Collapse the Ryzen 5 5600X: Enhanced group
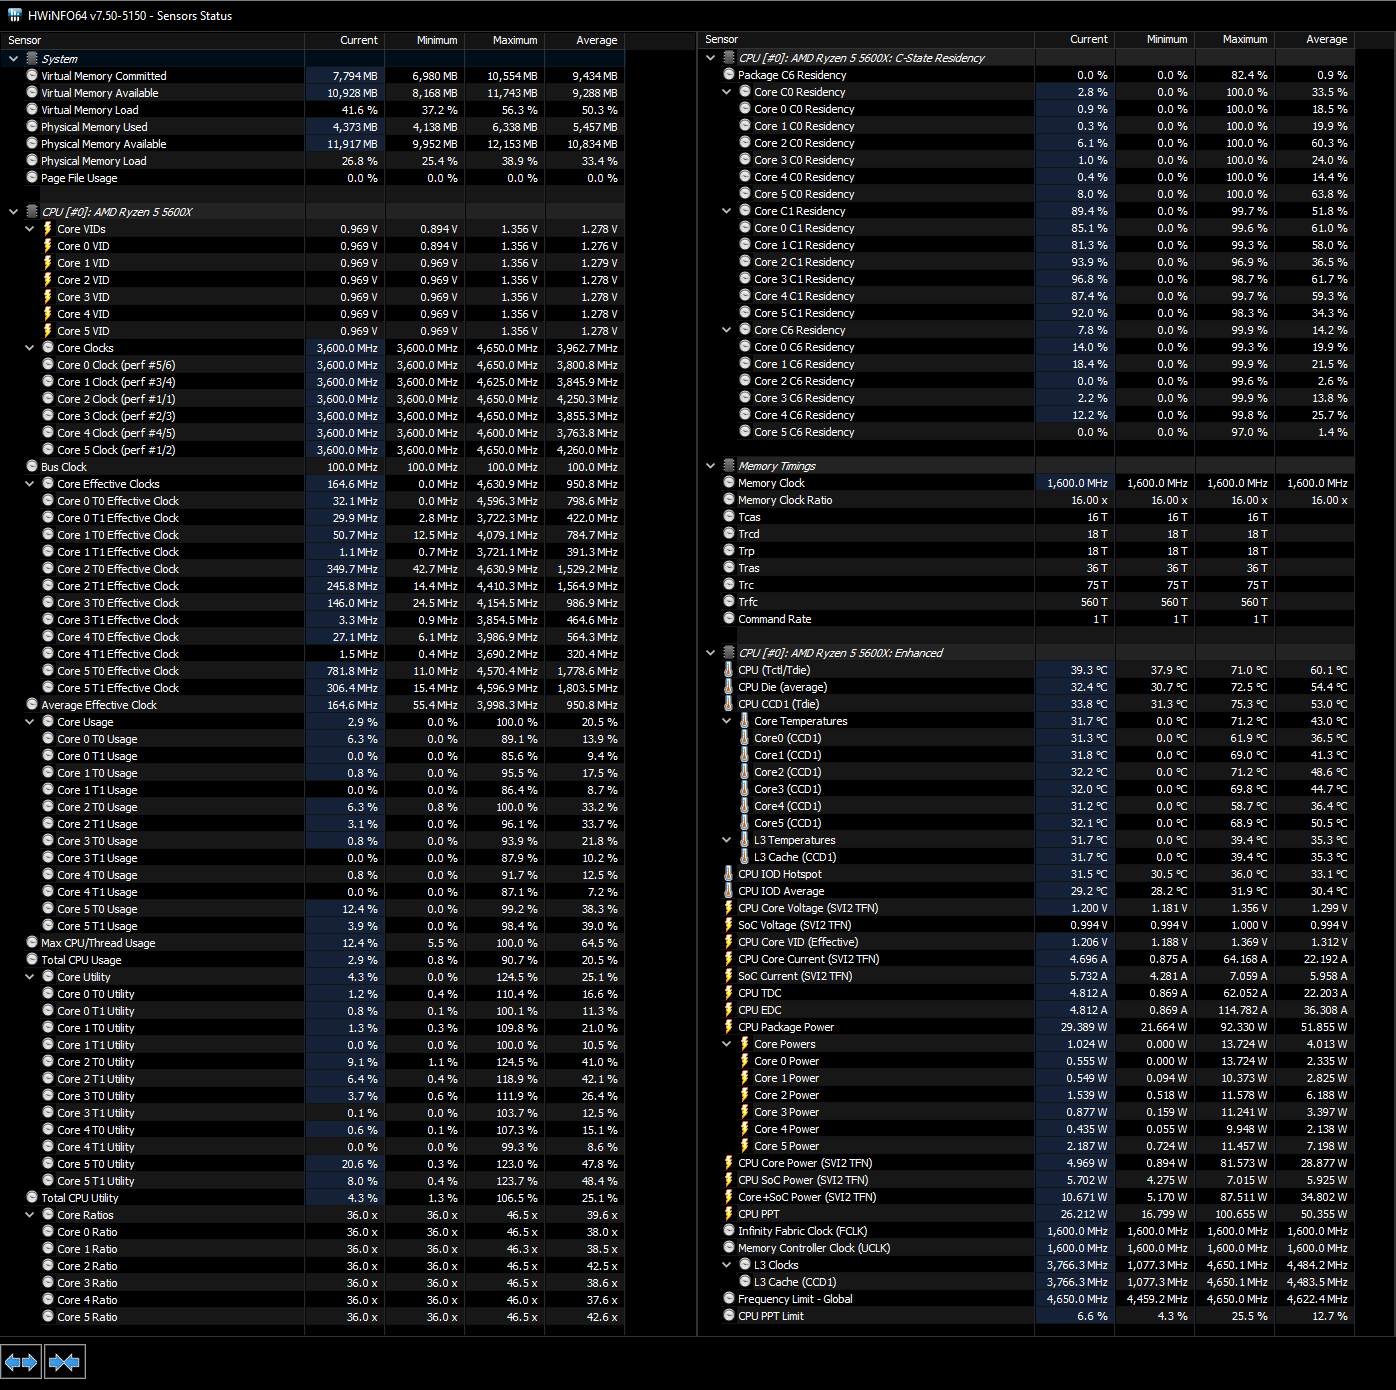1396x1390 pixels. pos(710,653)
